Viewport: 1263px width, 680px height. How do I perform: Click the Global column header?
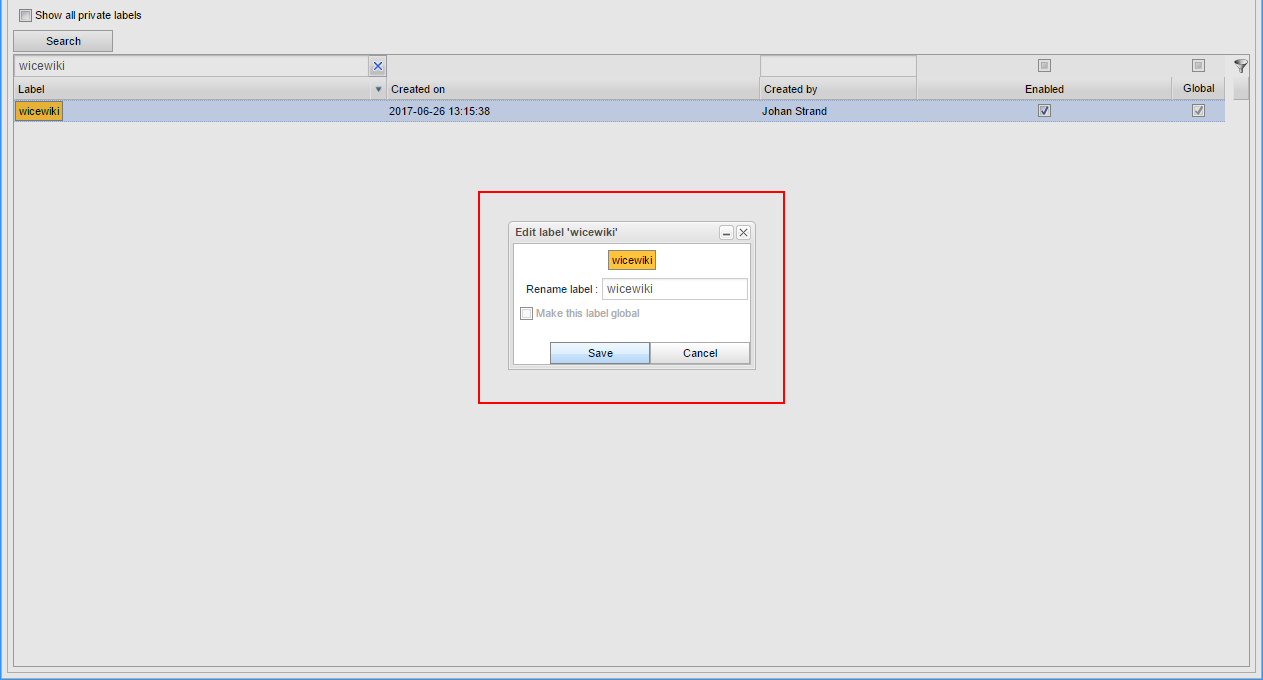pos(1198,88)
